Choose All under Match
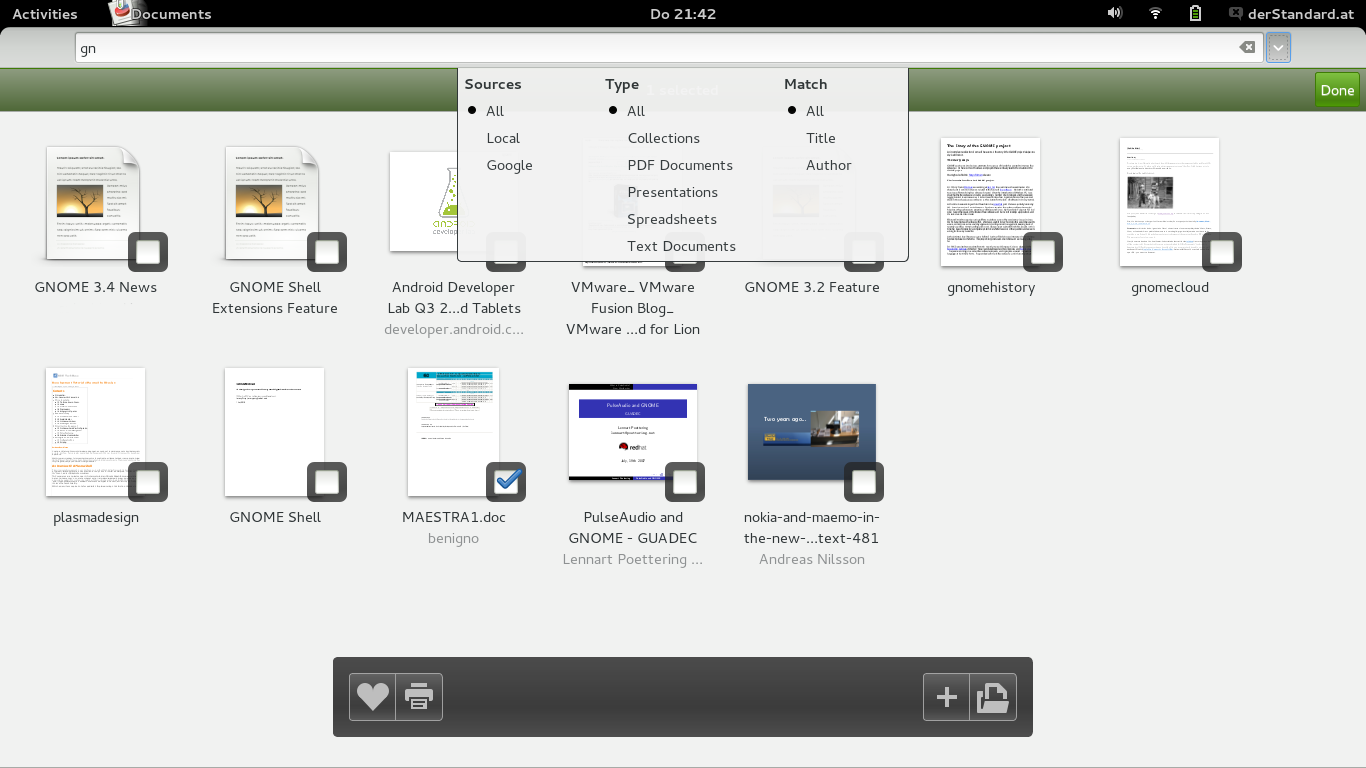 click(815, 111)
